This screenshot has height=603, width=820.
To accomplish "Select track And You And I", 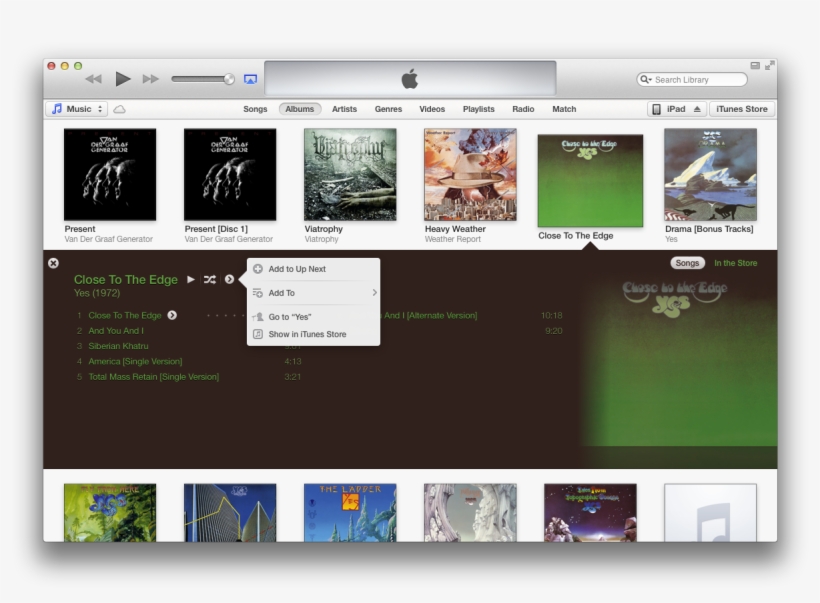I will pyautogui.click(x=116, y=331).
